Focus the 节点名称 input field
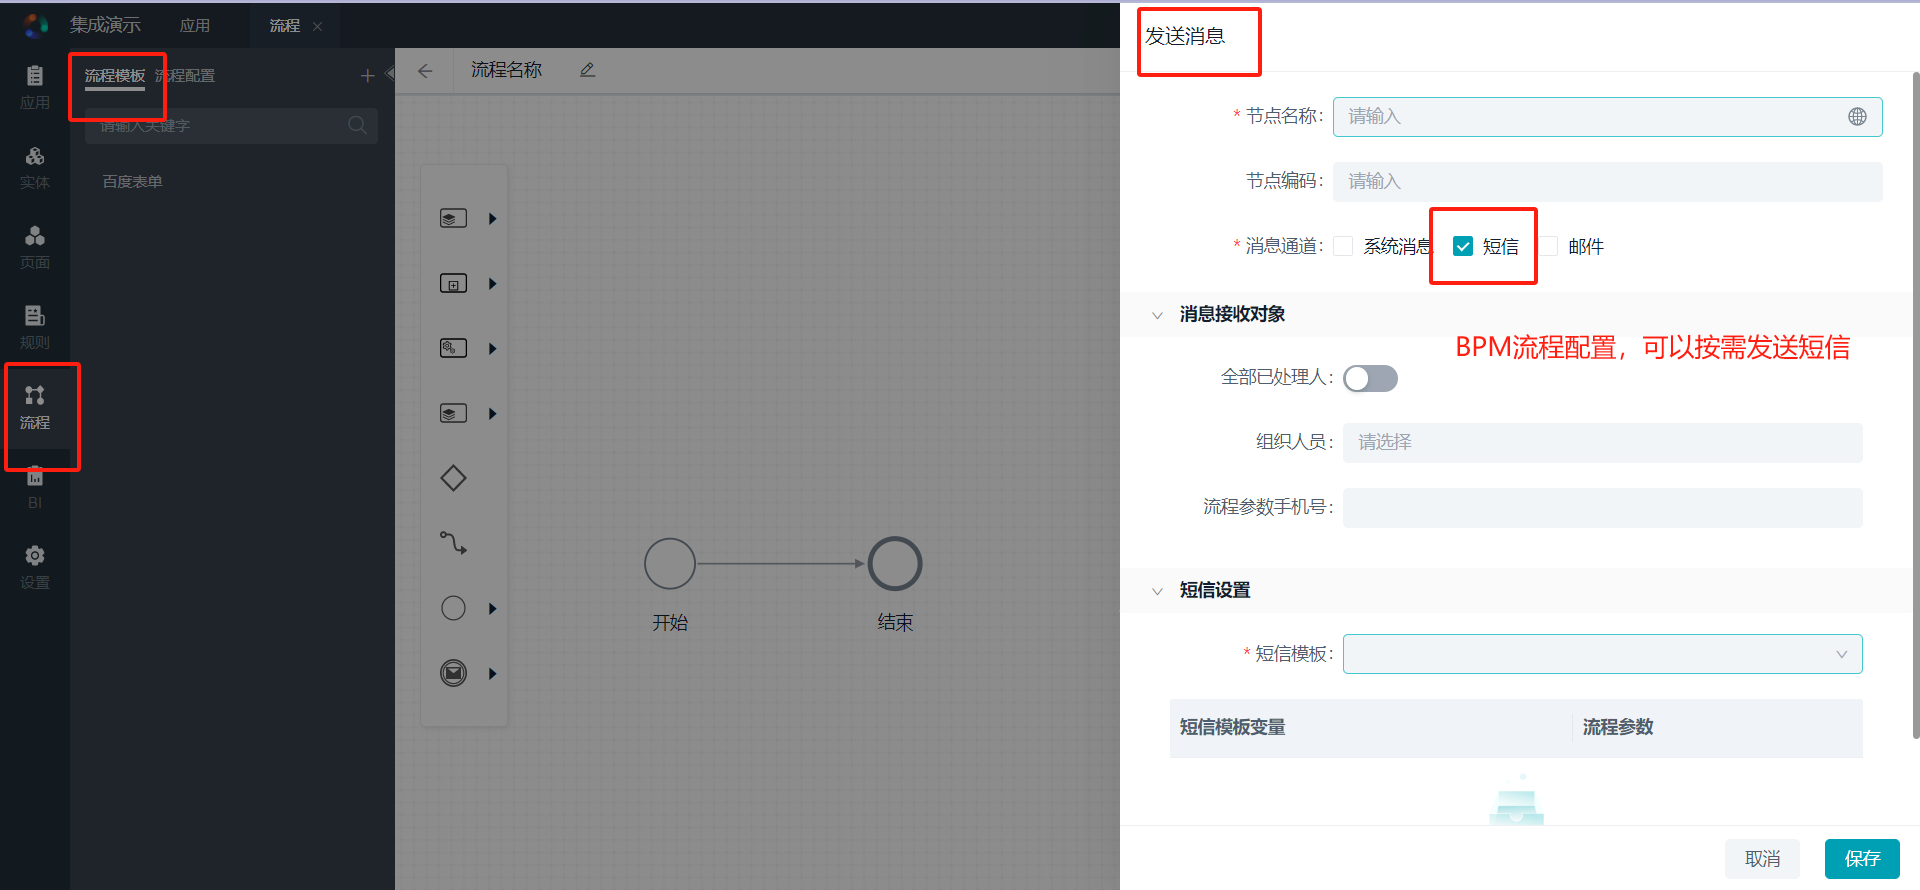 point(1608,117)
